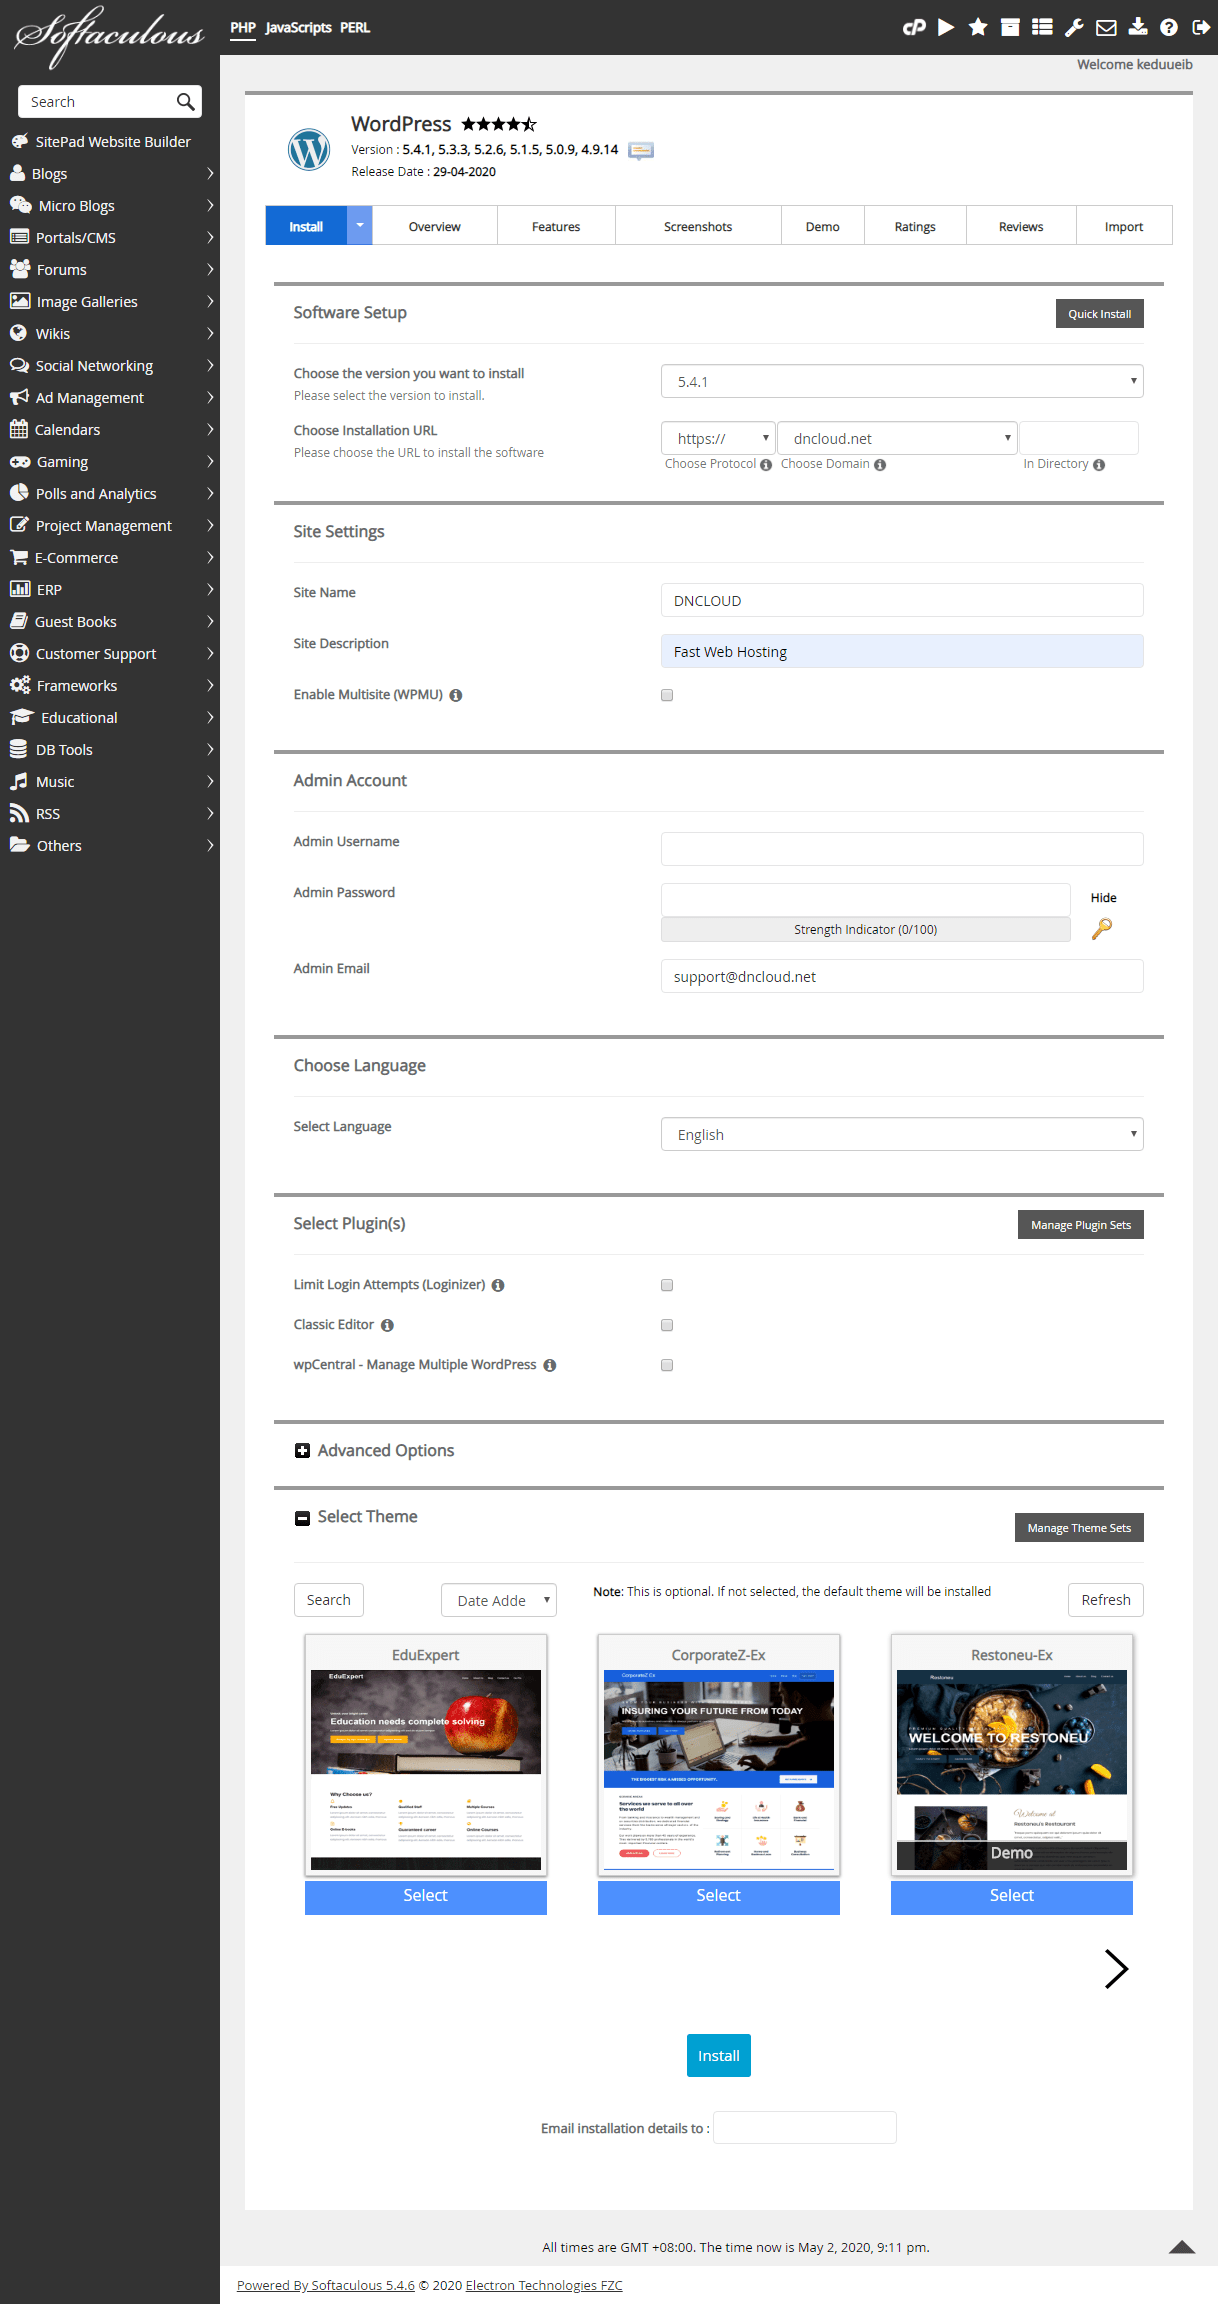Click the WordPress logo

[x=309, y=149]
